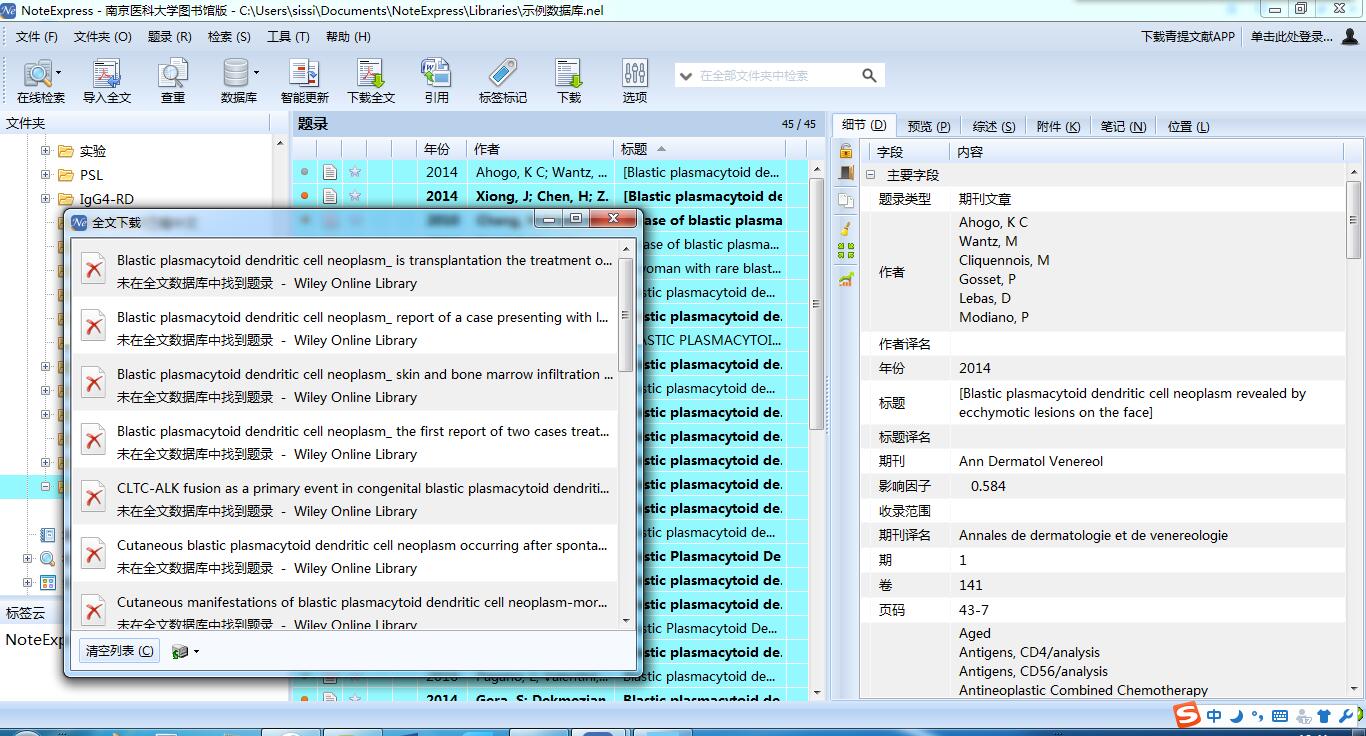The height and width of the screenshot is (736, 1366).
Task: Click the magnifier search node icon in folder tree
Action: (x=47, y=559)
